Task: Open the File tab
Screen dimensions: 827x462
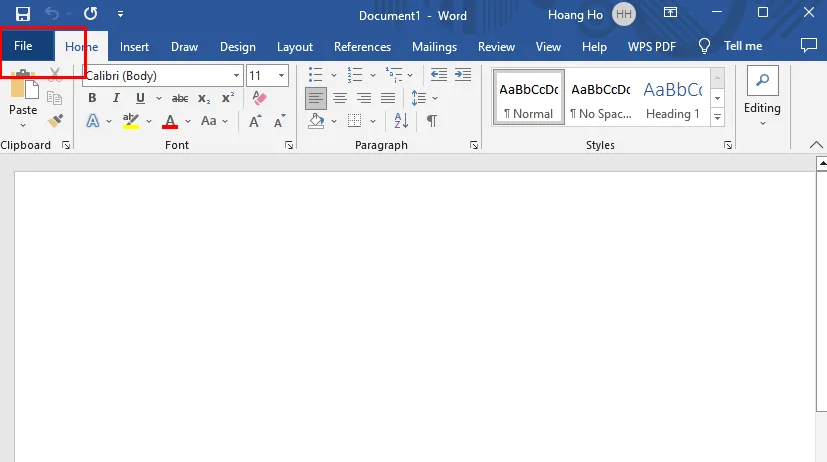Action: tap(23, 46)
